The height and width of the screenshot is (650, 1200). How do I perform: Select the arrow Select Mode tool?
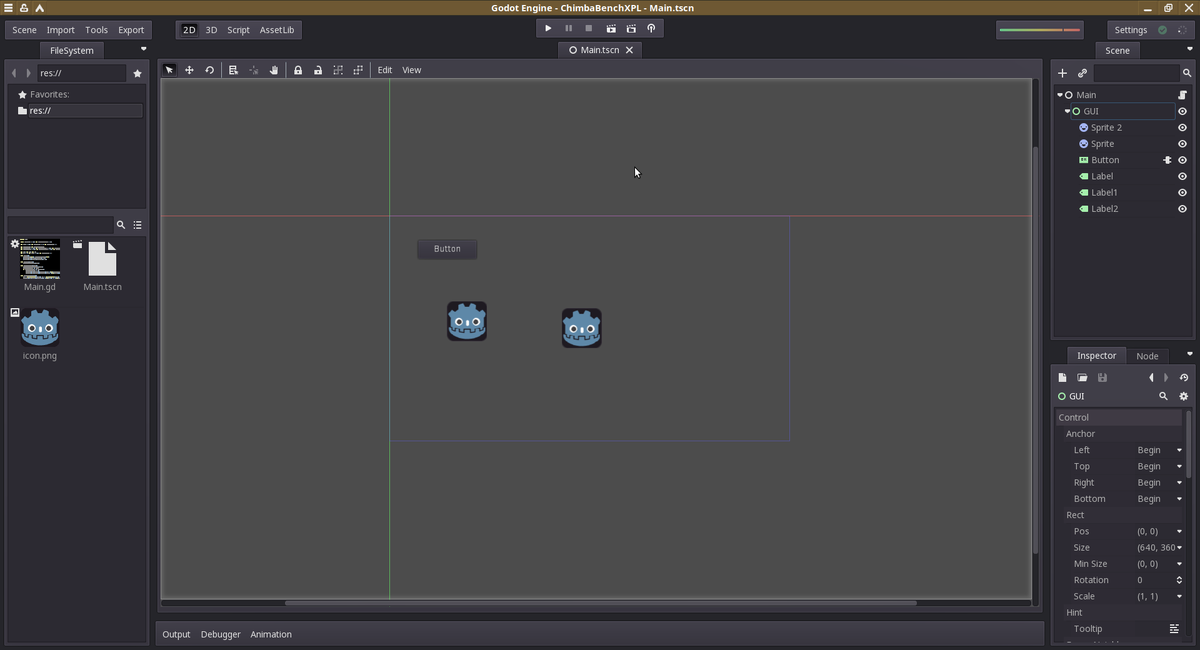[169, 70]
